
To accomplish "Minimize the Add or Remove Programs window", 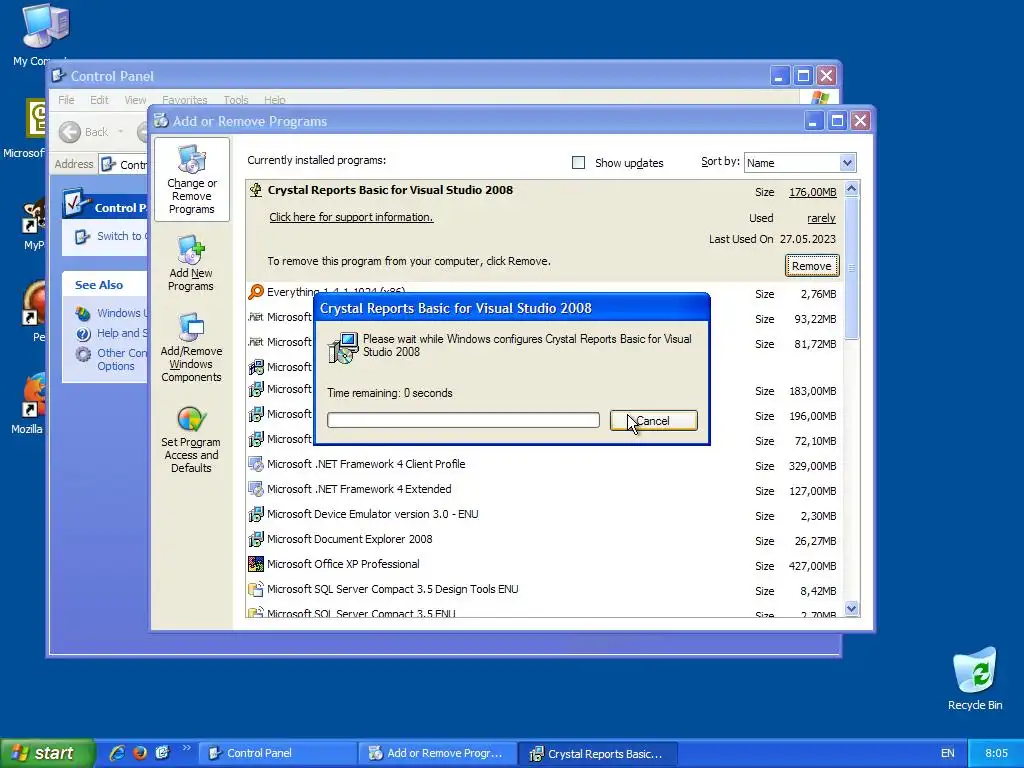I will pyautogui.click(x=813, y=121).
